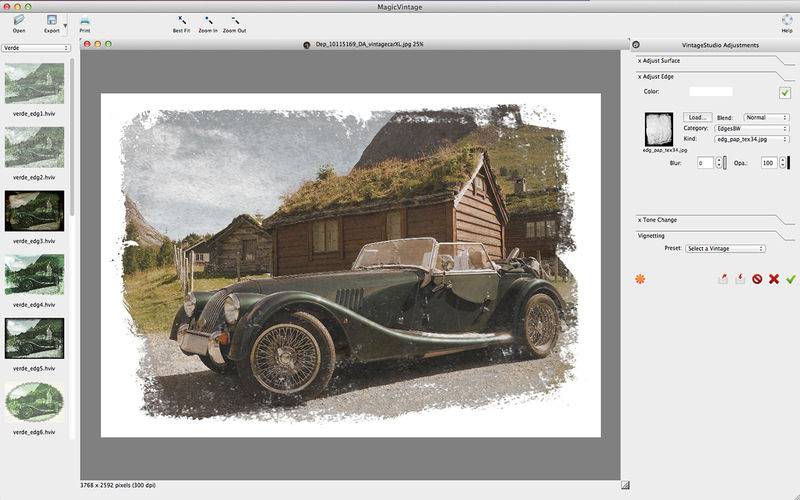Viewport: 800px width, 500px height.
Task: Click the document window green zoom button
Action: click(108, 44)
